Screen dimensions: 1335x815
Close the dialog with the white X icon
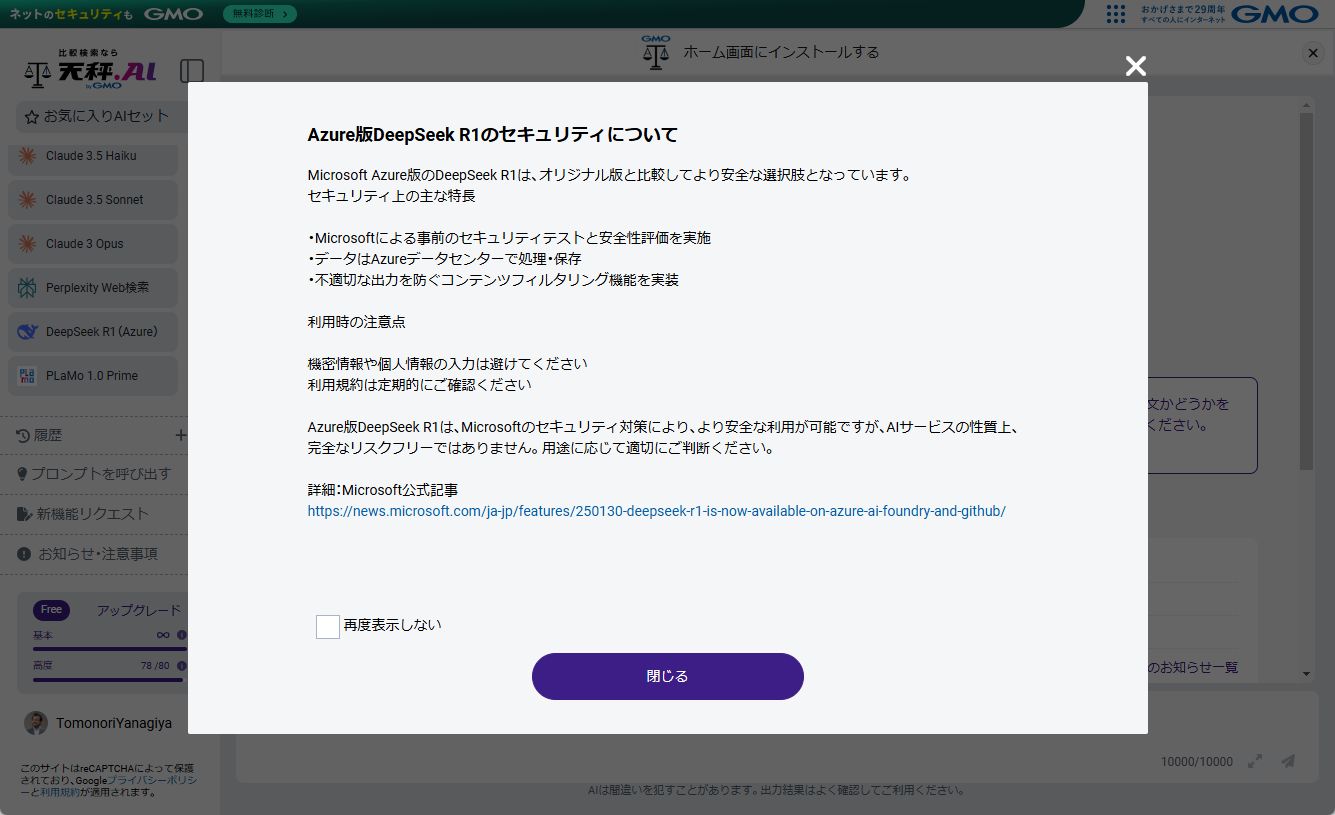click(x=1135, y=66)
